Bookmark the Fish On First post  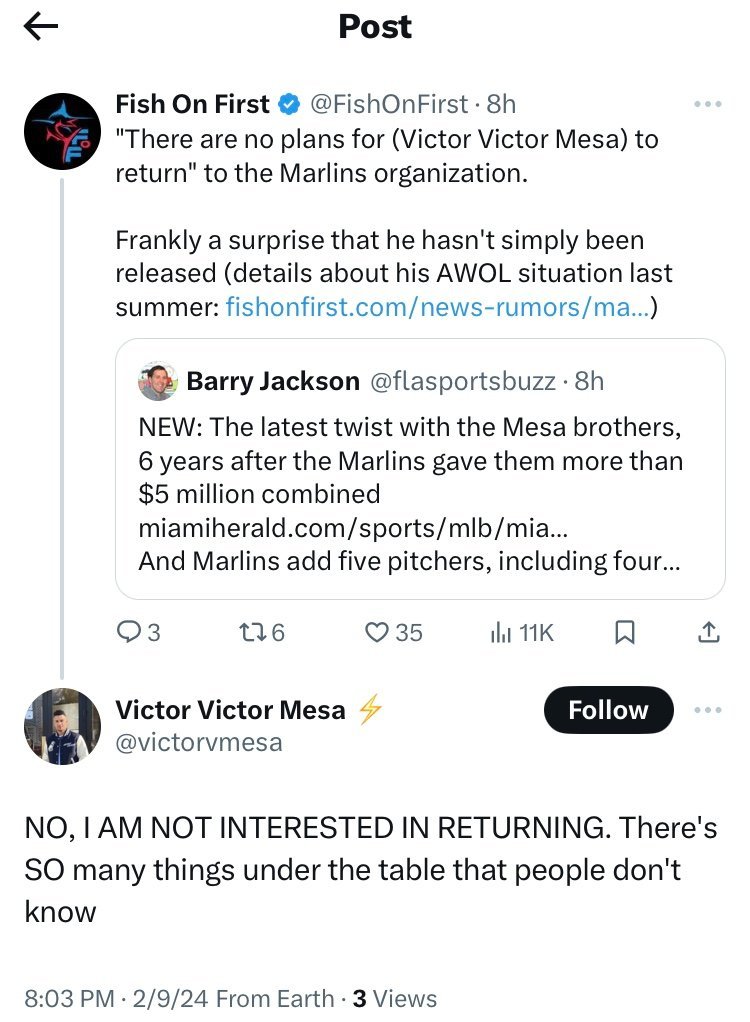pyautogui.click(x=625, y=632)
